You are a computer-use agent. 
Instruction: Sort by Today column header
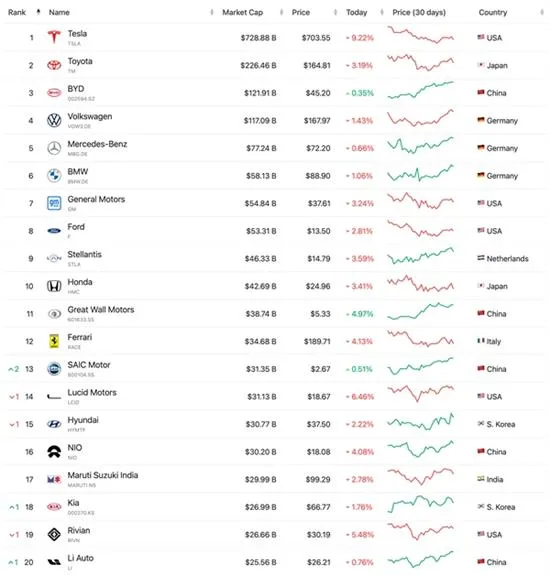(x=356, y=12)
